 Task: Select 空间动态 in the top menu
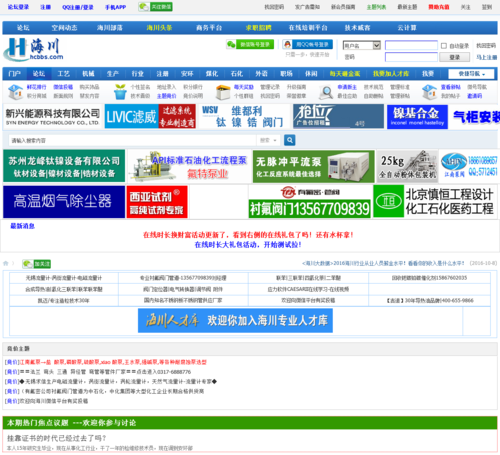[x=64, y=28]
